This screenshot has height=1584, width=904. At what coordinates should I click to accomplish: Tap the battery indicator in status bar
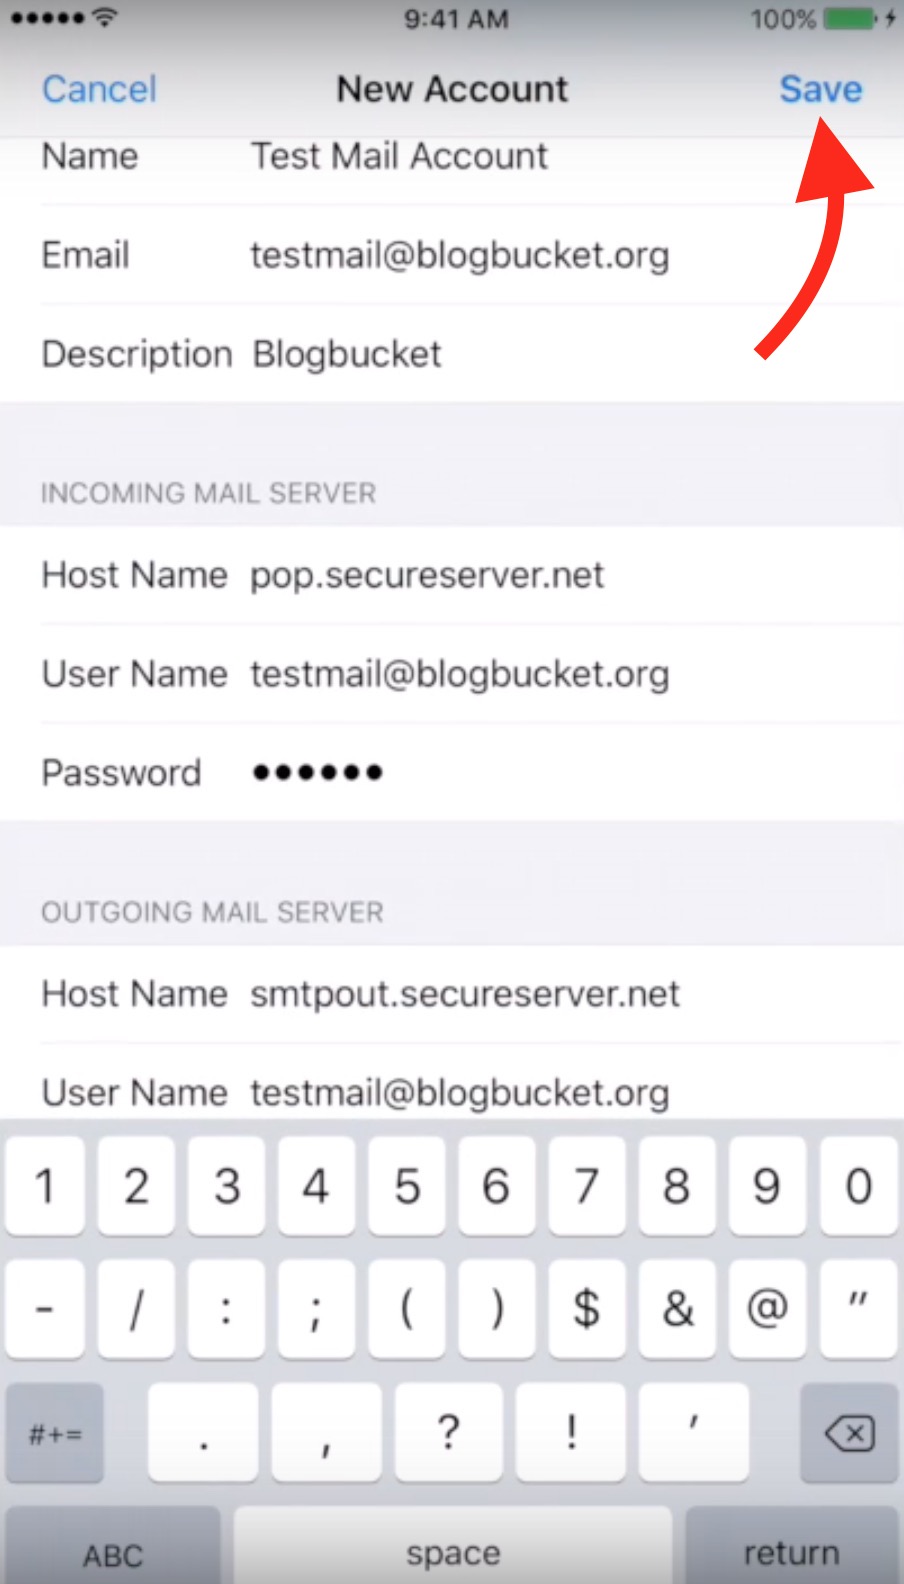point(850,19)
